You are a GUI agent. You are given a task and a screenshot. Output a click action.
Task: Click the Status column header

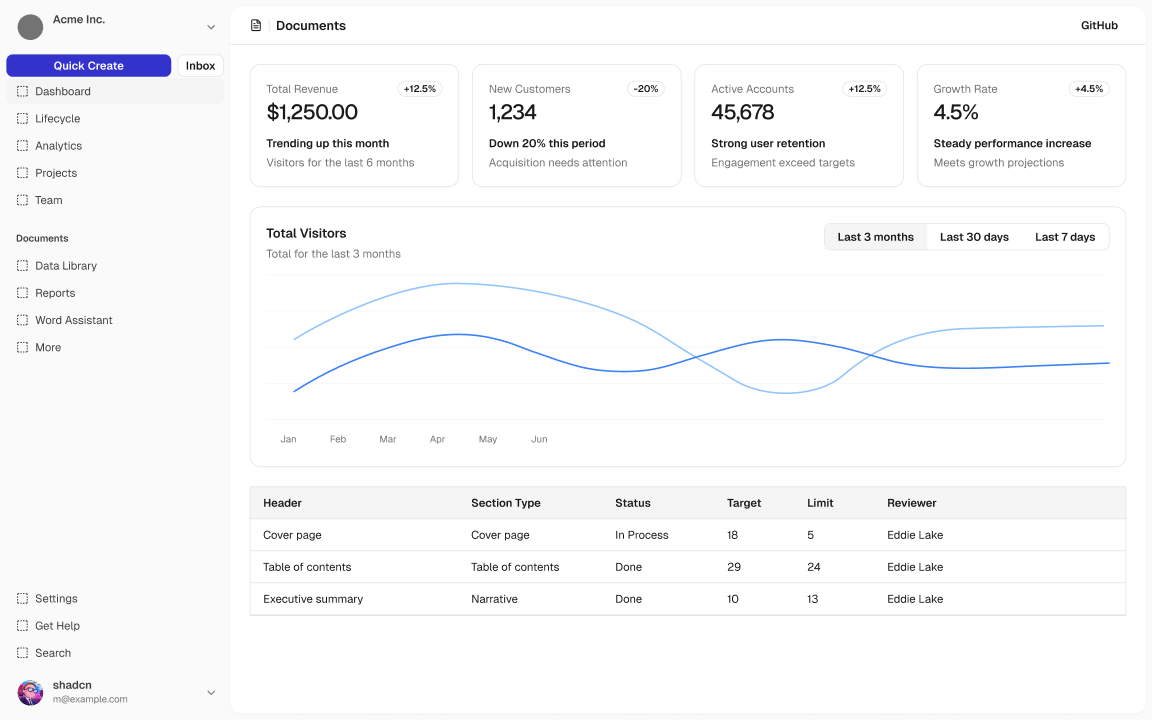633,503
